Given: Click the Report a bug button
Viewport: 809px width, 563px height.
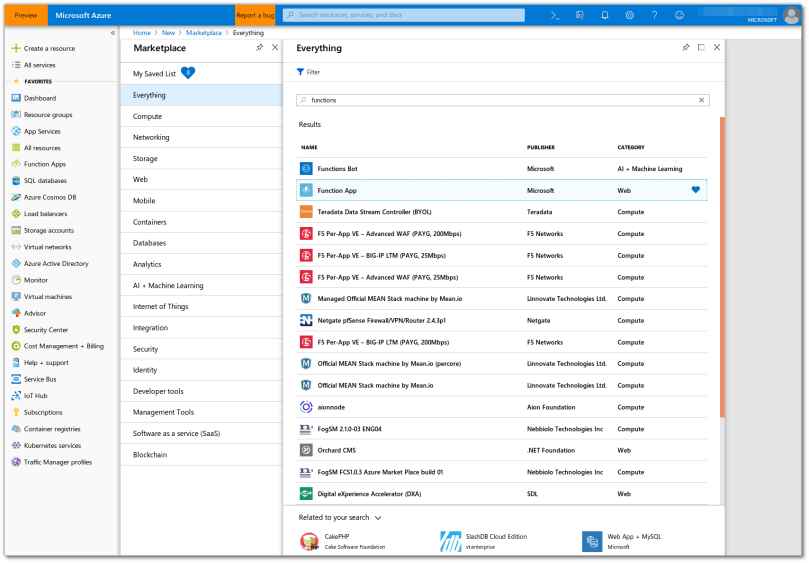Looking at the screenshot, I should point(255,15).
